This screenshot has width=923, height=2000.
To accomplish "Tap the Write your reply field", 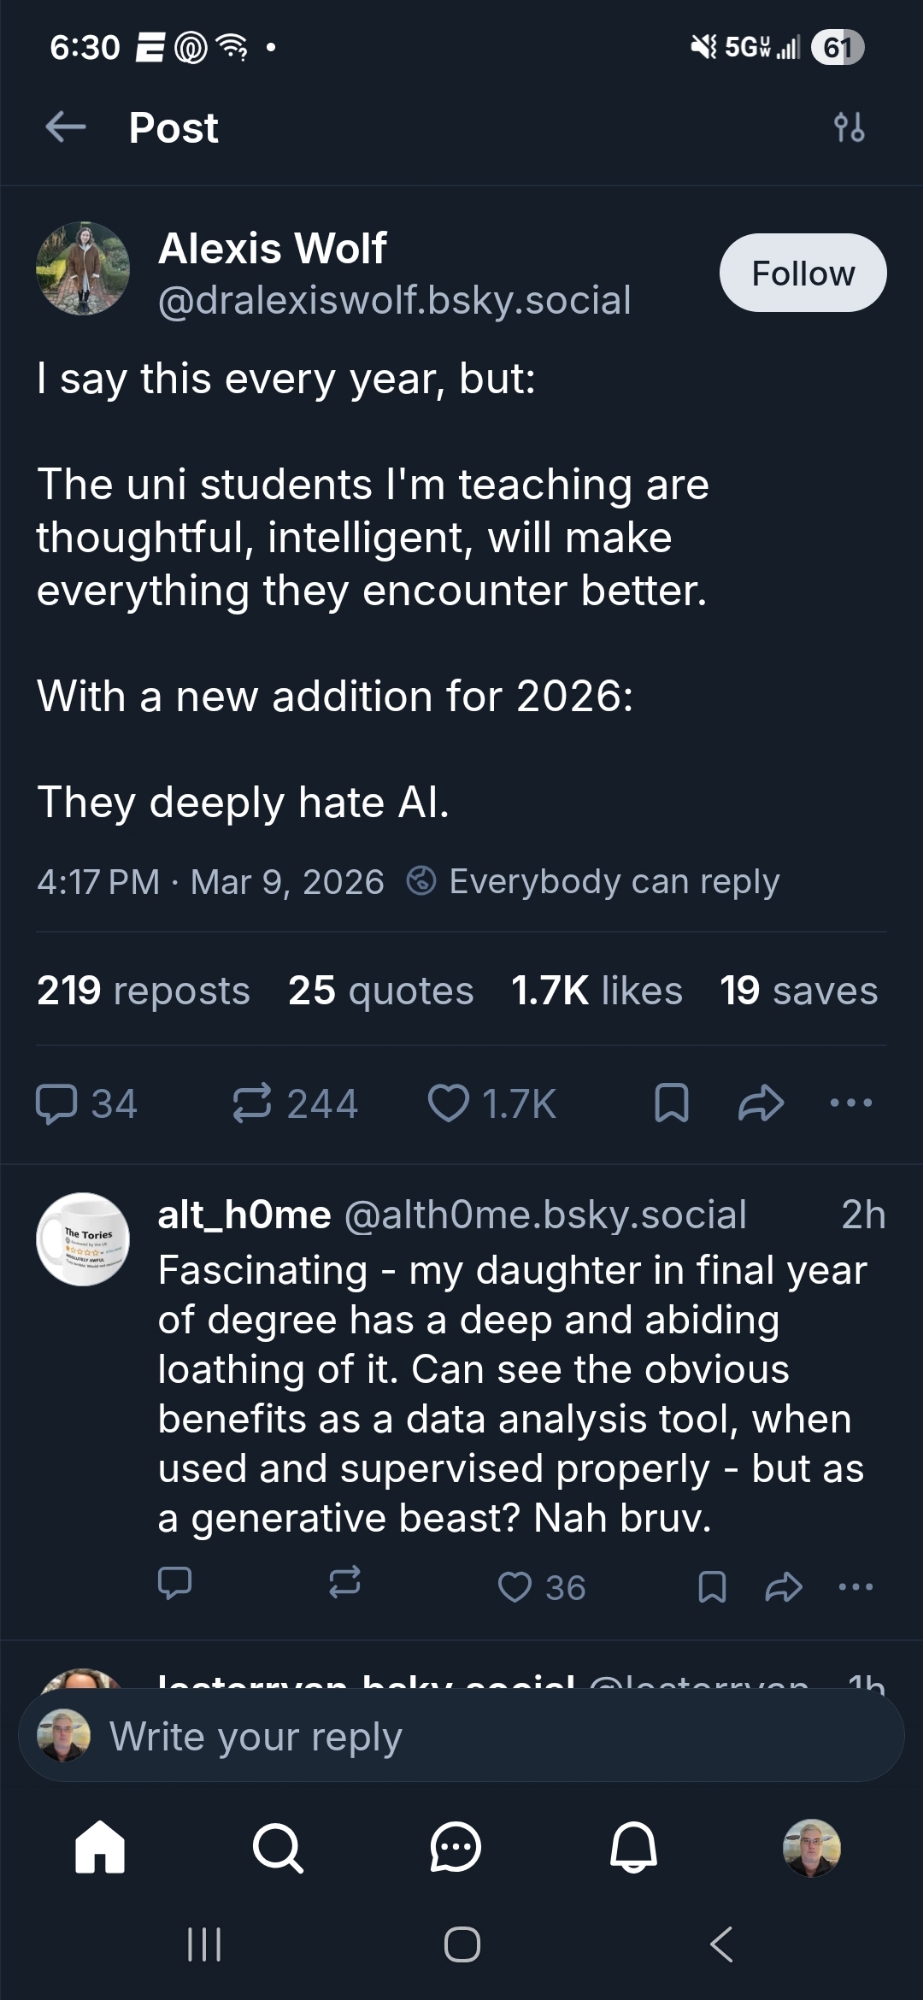I will pyautogui.click(x=460, y=1737).
